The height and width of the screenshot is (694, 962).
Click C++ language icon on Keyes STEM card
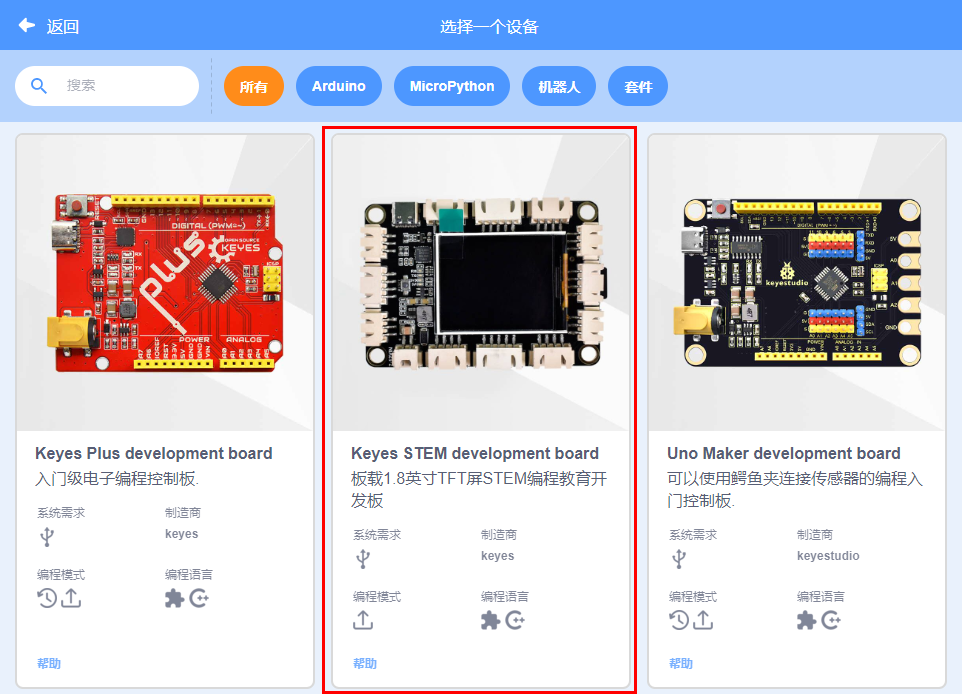[x=515, y=620]
